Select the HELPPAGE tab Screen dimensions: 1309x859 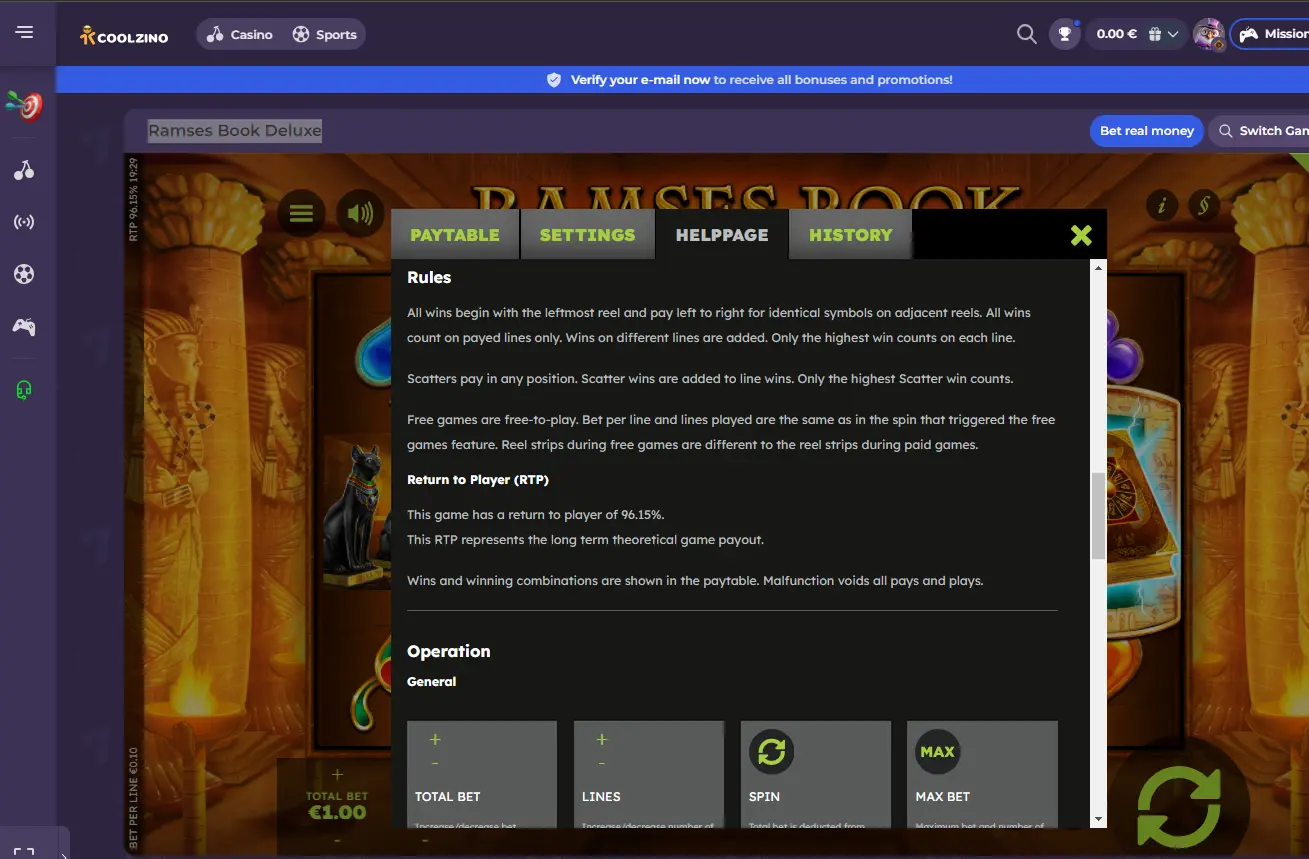pos(722,235)
